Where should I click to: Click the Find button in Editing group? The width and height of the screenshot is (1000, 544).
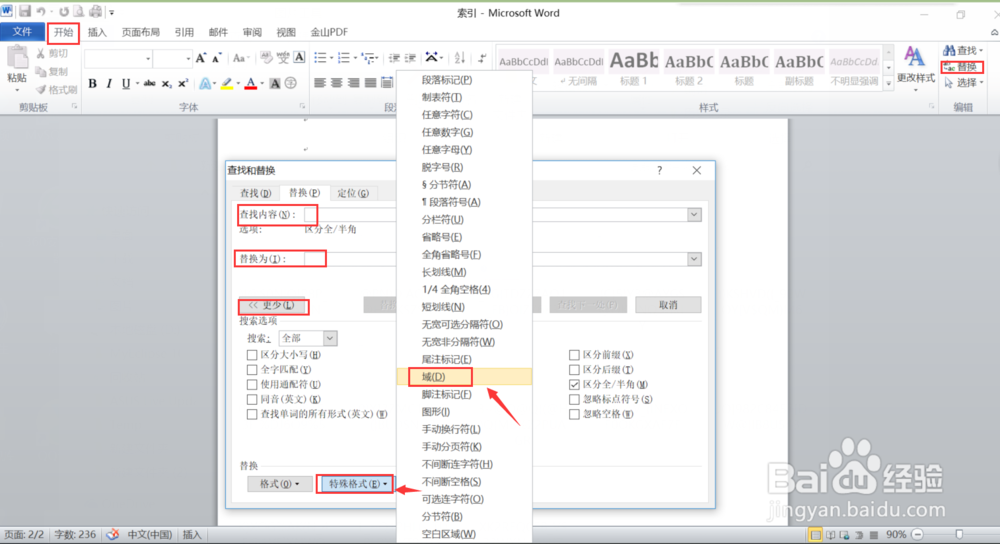tap(962, 50)
